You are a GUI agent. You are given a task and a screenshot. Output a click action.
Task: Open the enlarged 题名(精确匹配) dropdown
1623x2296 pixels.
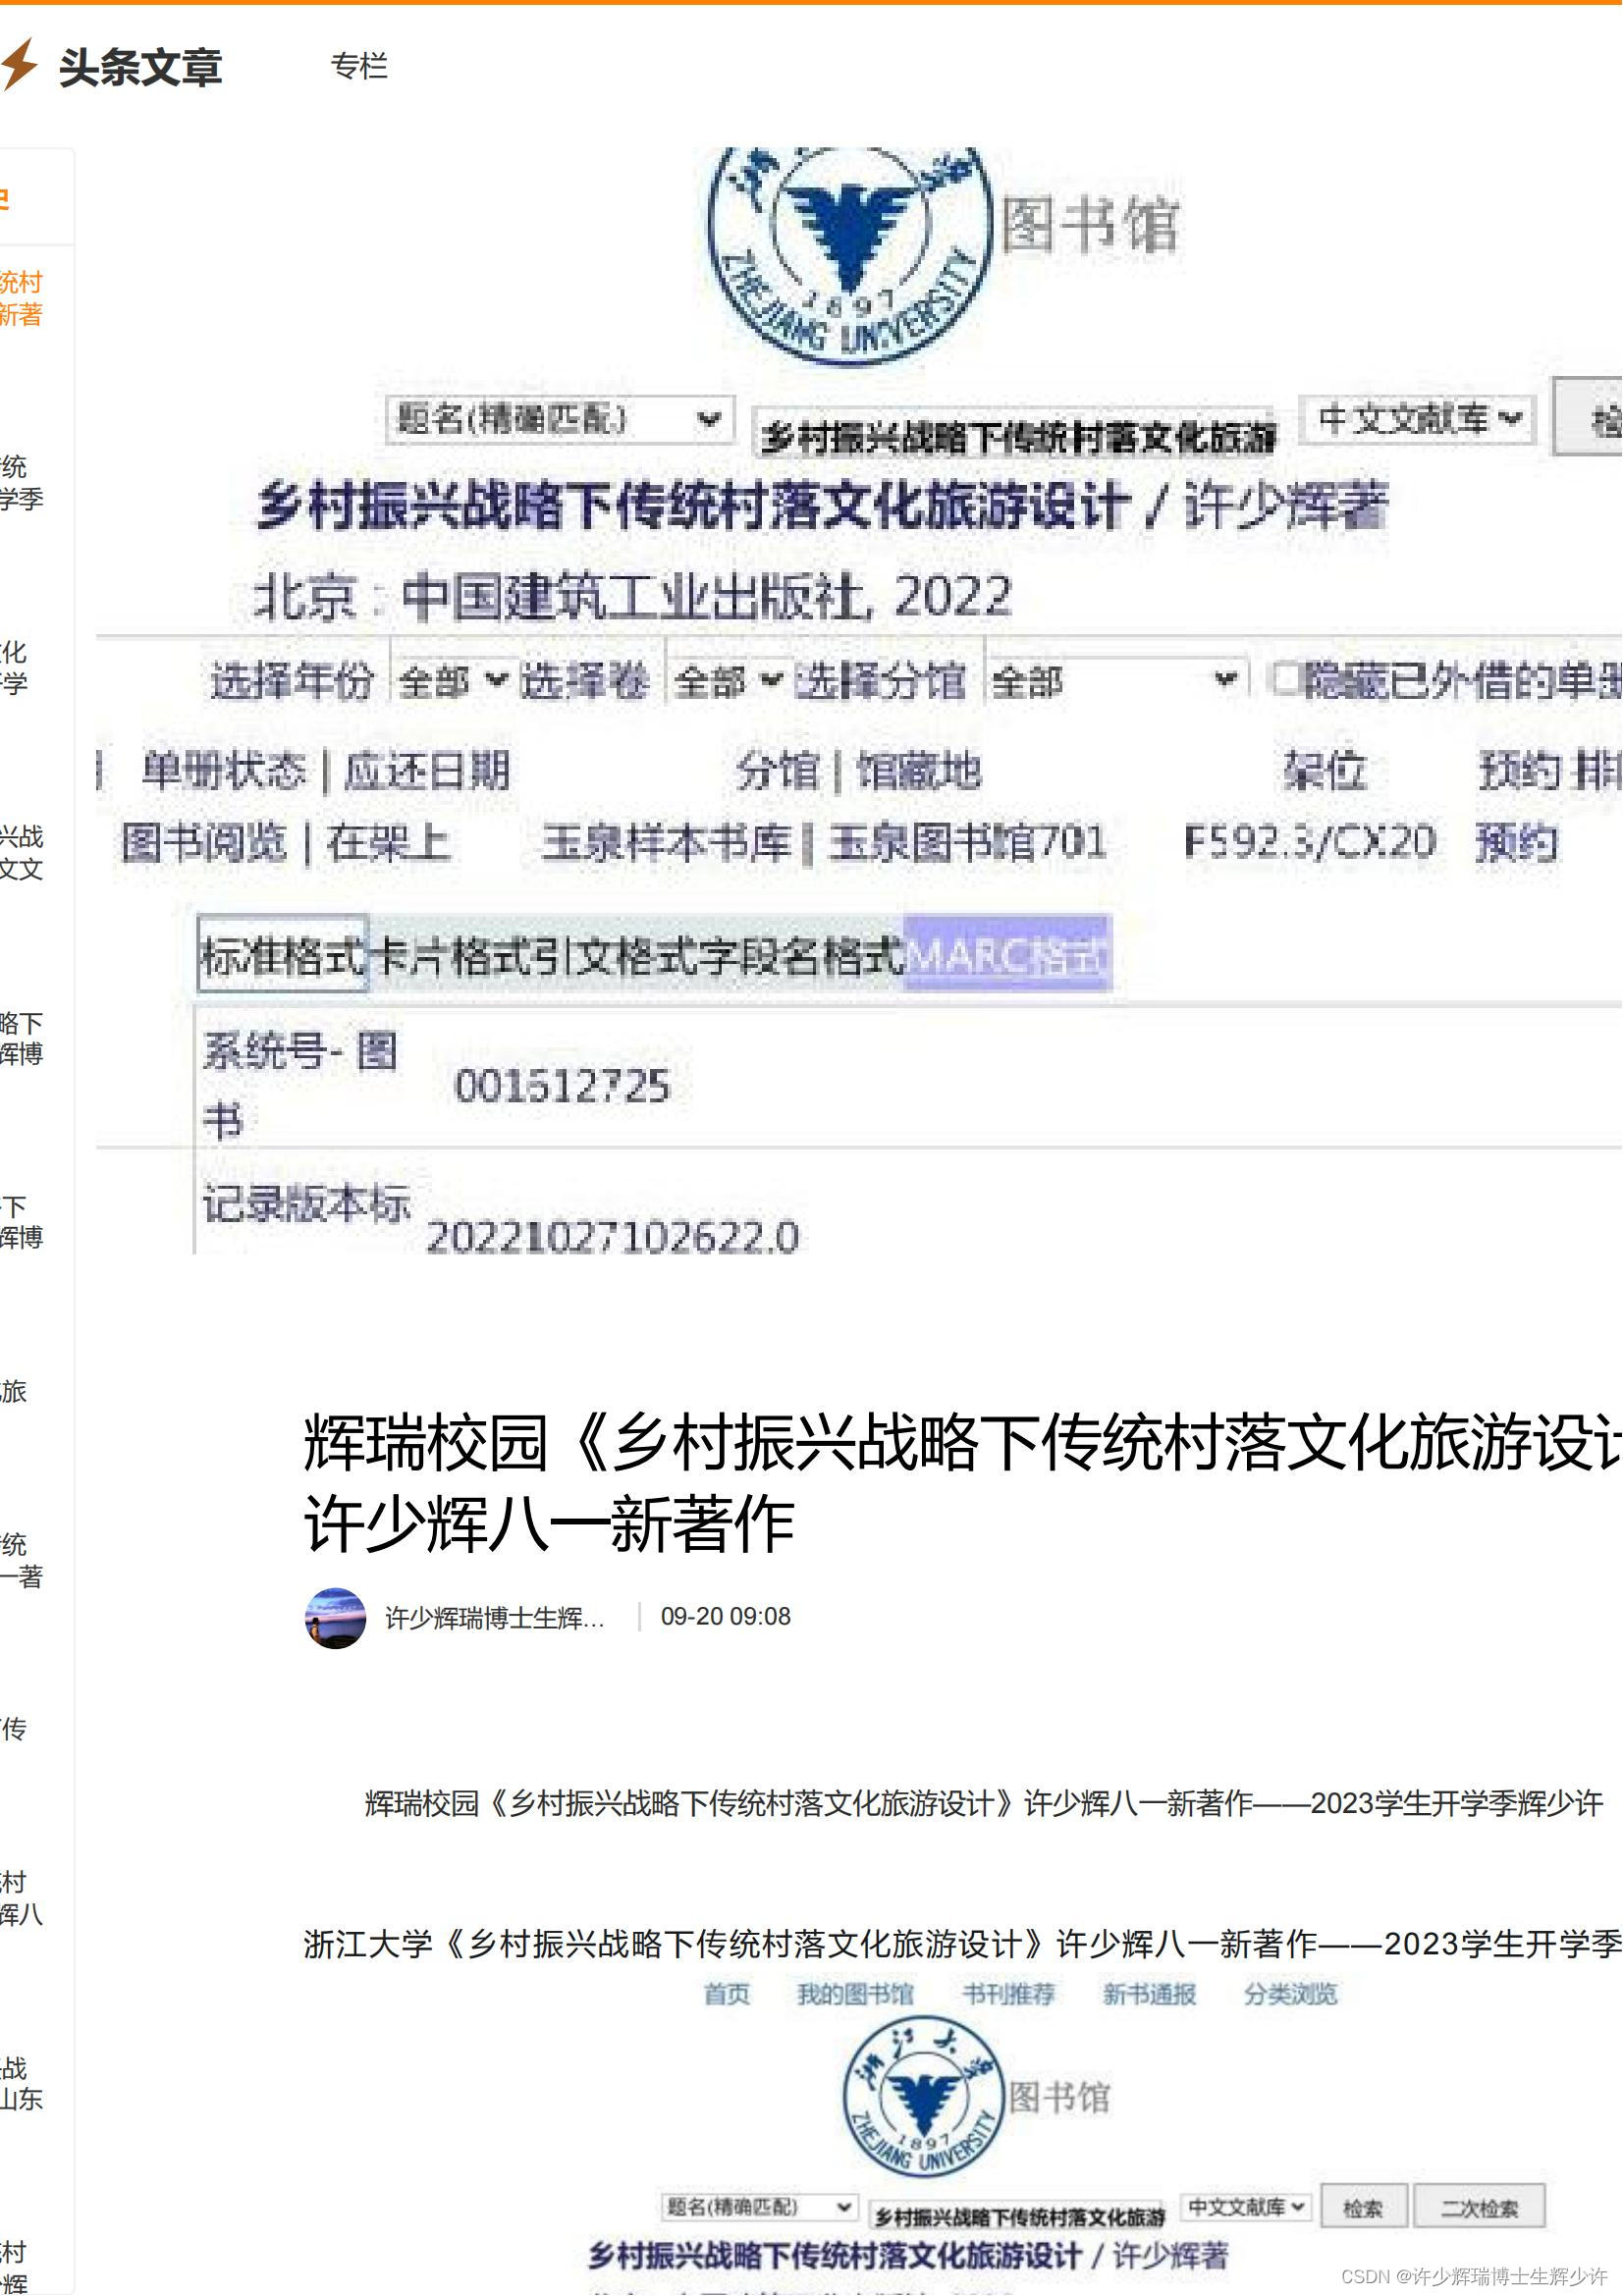click(x=560, y=420)
